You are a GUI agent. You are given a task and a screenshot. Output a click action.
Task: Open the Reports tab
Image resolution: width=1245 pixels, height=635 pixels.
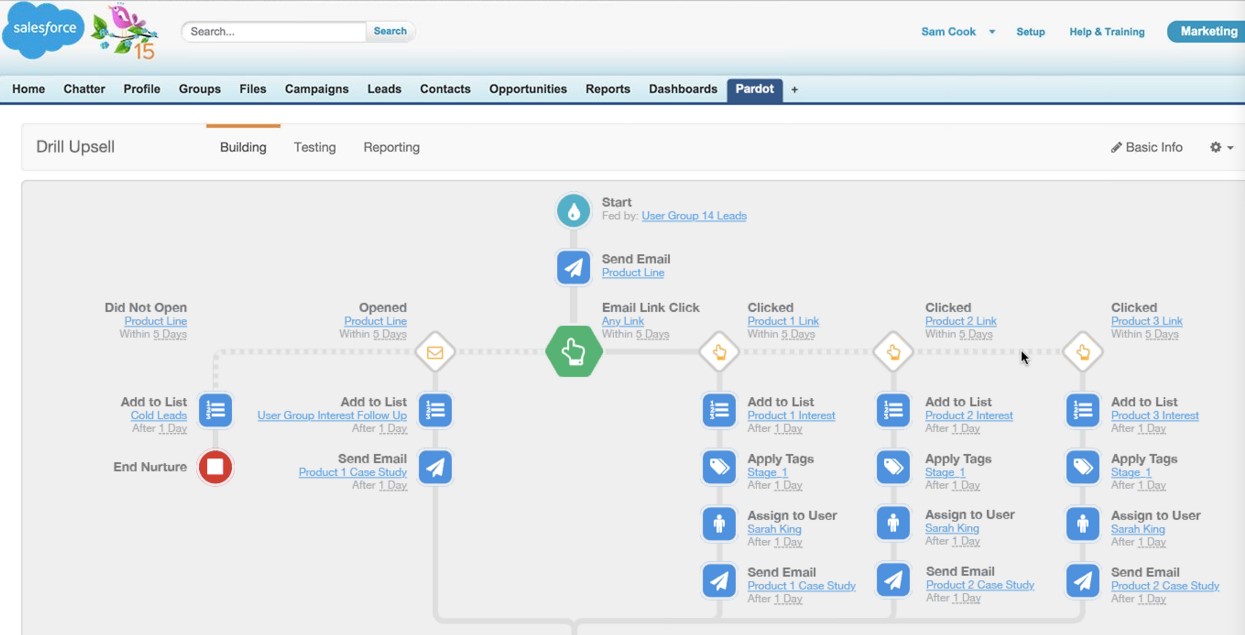pos(608,89)
